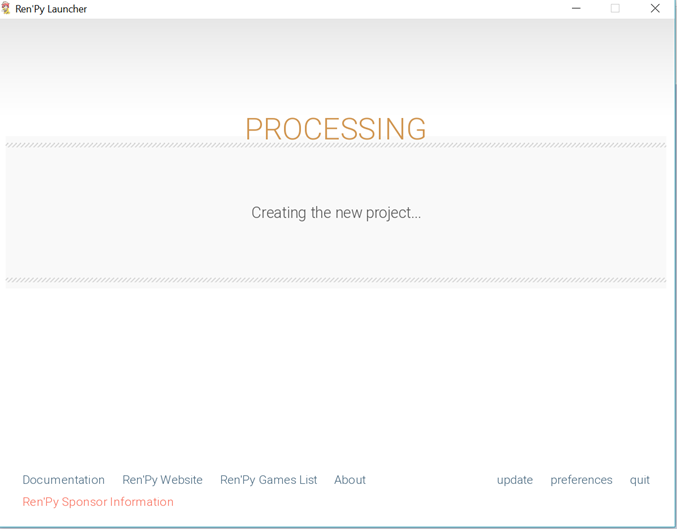Click the 'Creating the new project...' message

(x=336, y=213)
